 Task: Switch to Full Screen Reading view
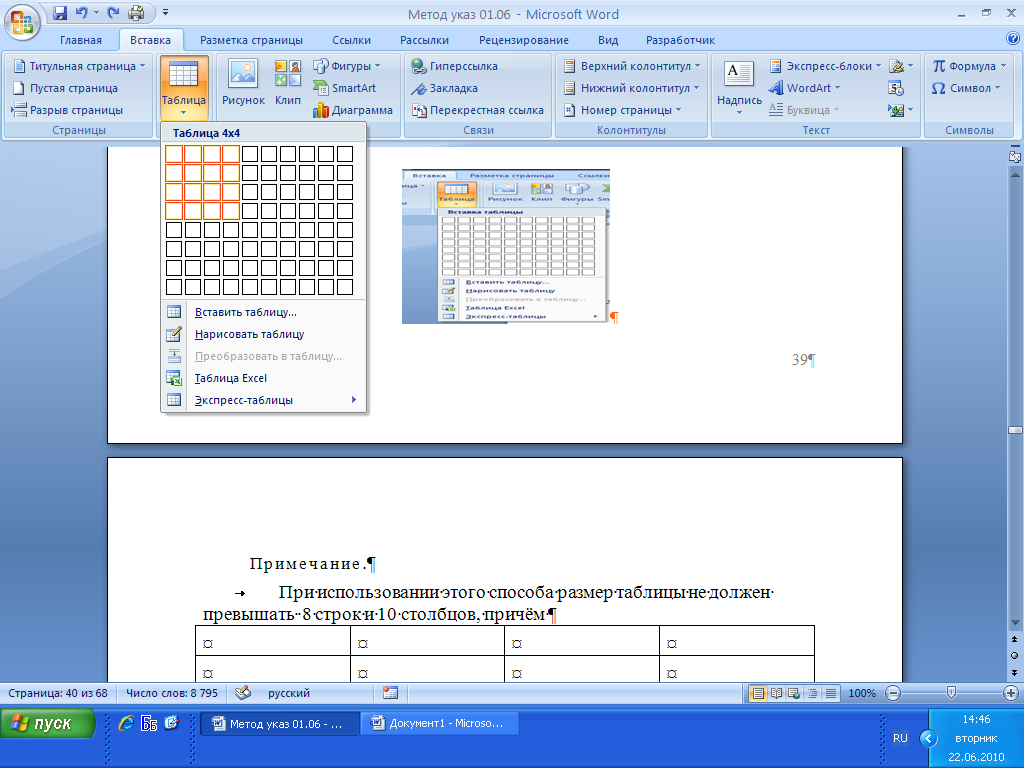pos(776,693)
